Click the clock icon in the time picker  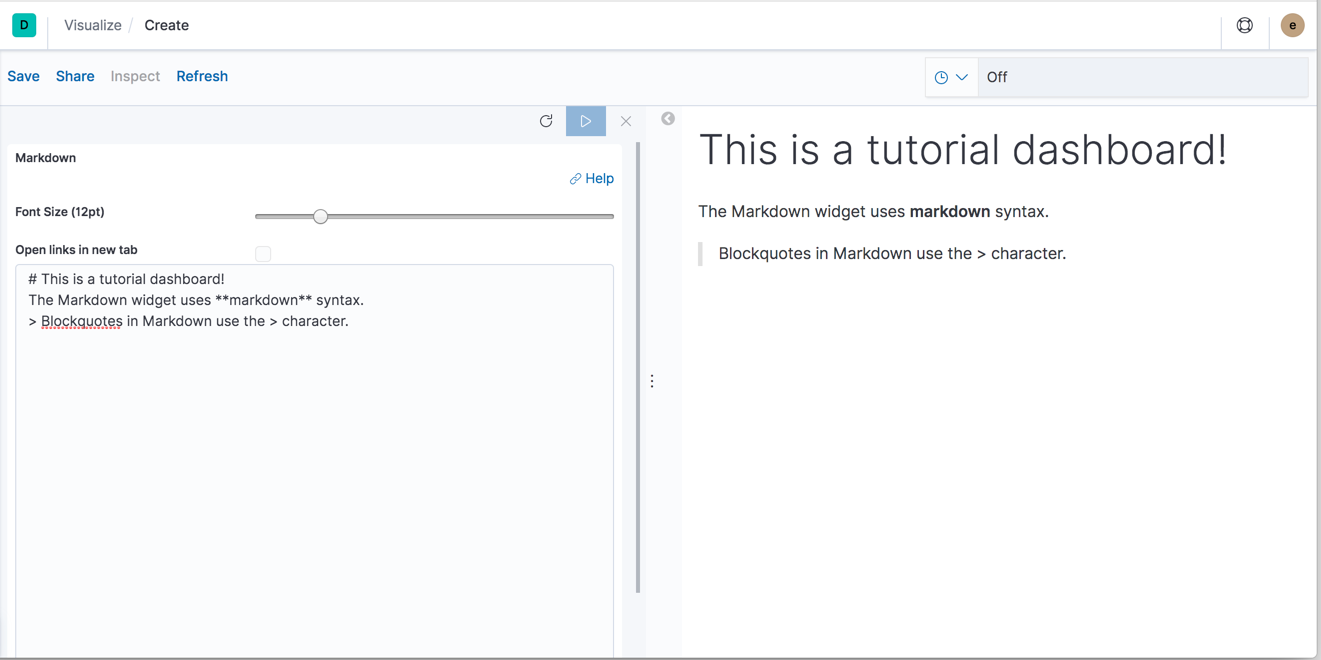[940, 76]
